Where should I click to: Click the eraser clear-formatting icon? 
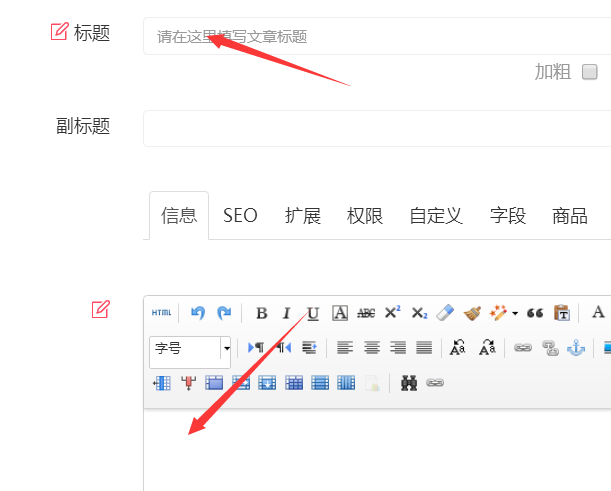coord(446,313)
